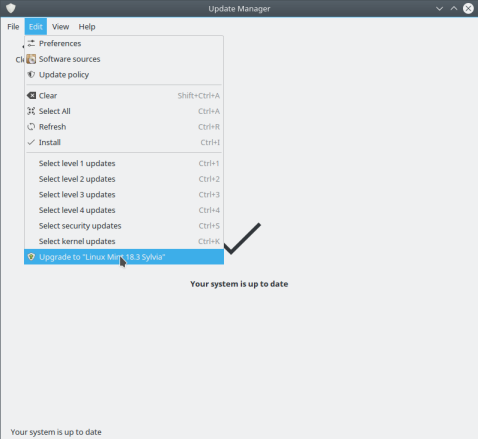Viewport: 478px width, 439px height.
Task: Open the Help menu
Action: pos(87,27)
